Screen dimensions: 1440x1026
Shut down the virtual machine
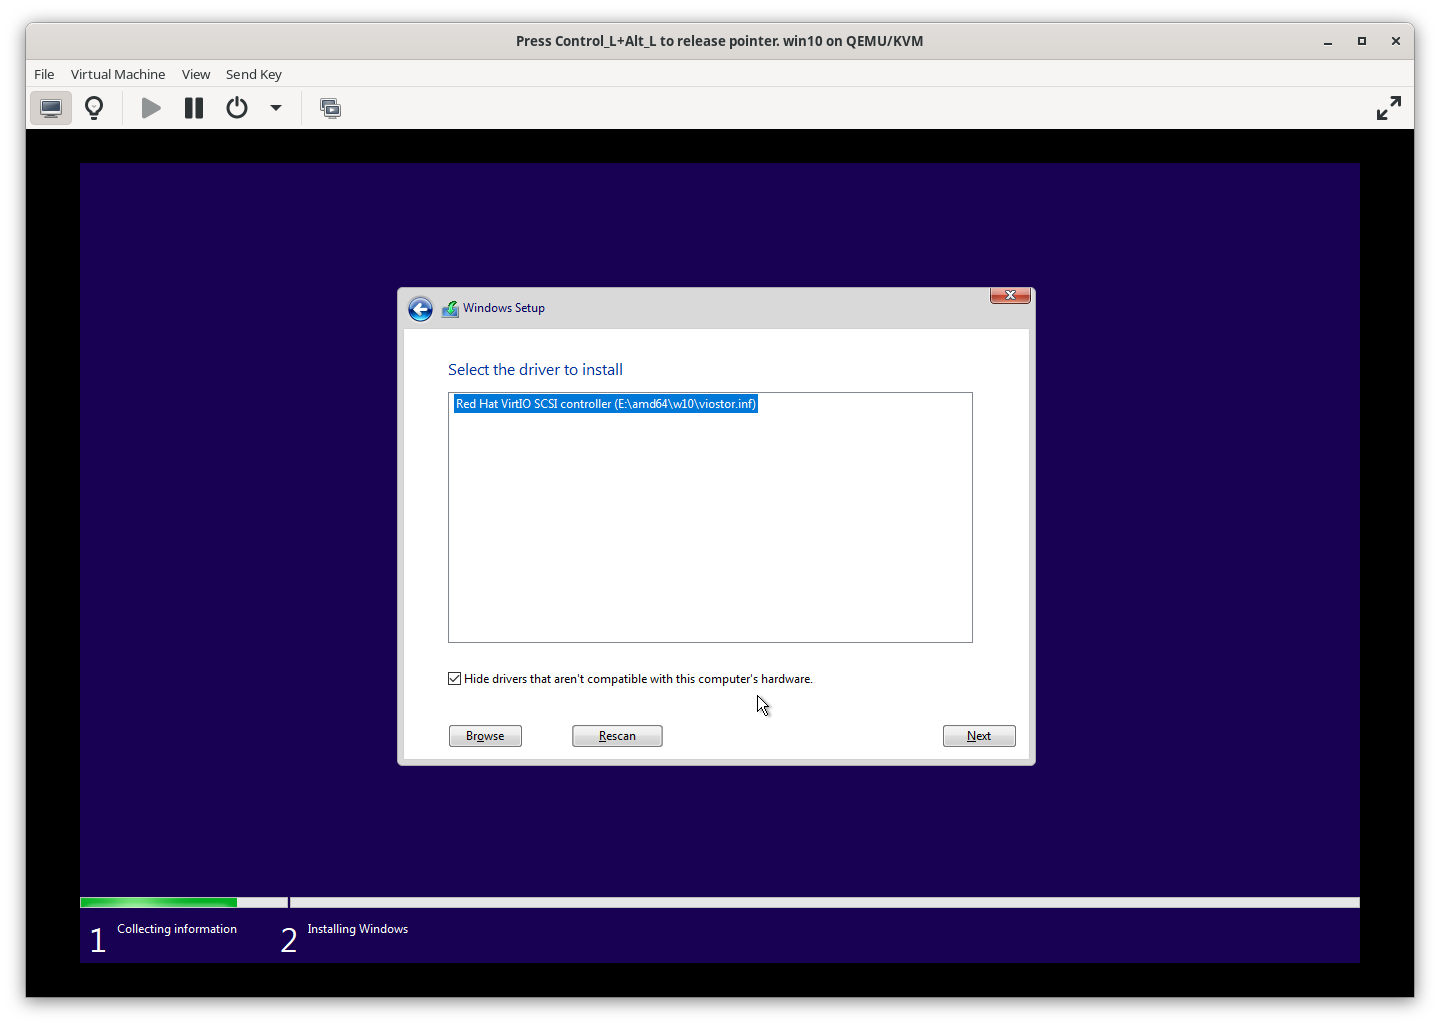click(x=237, y=108)
